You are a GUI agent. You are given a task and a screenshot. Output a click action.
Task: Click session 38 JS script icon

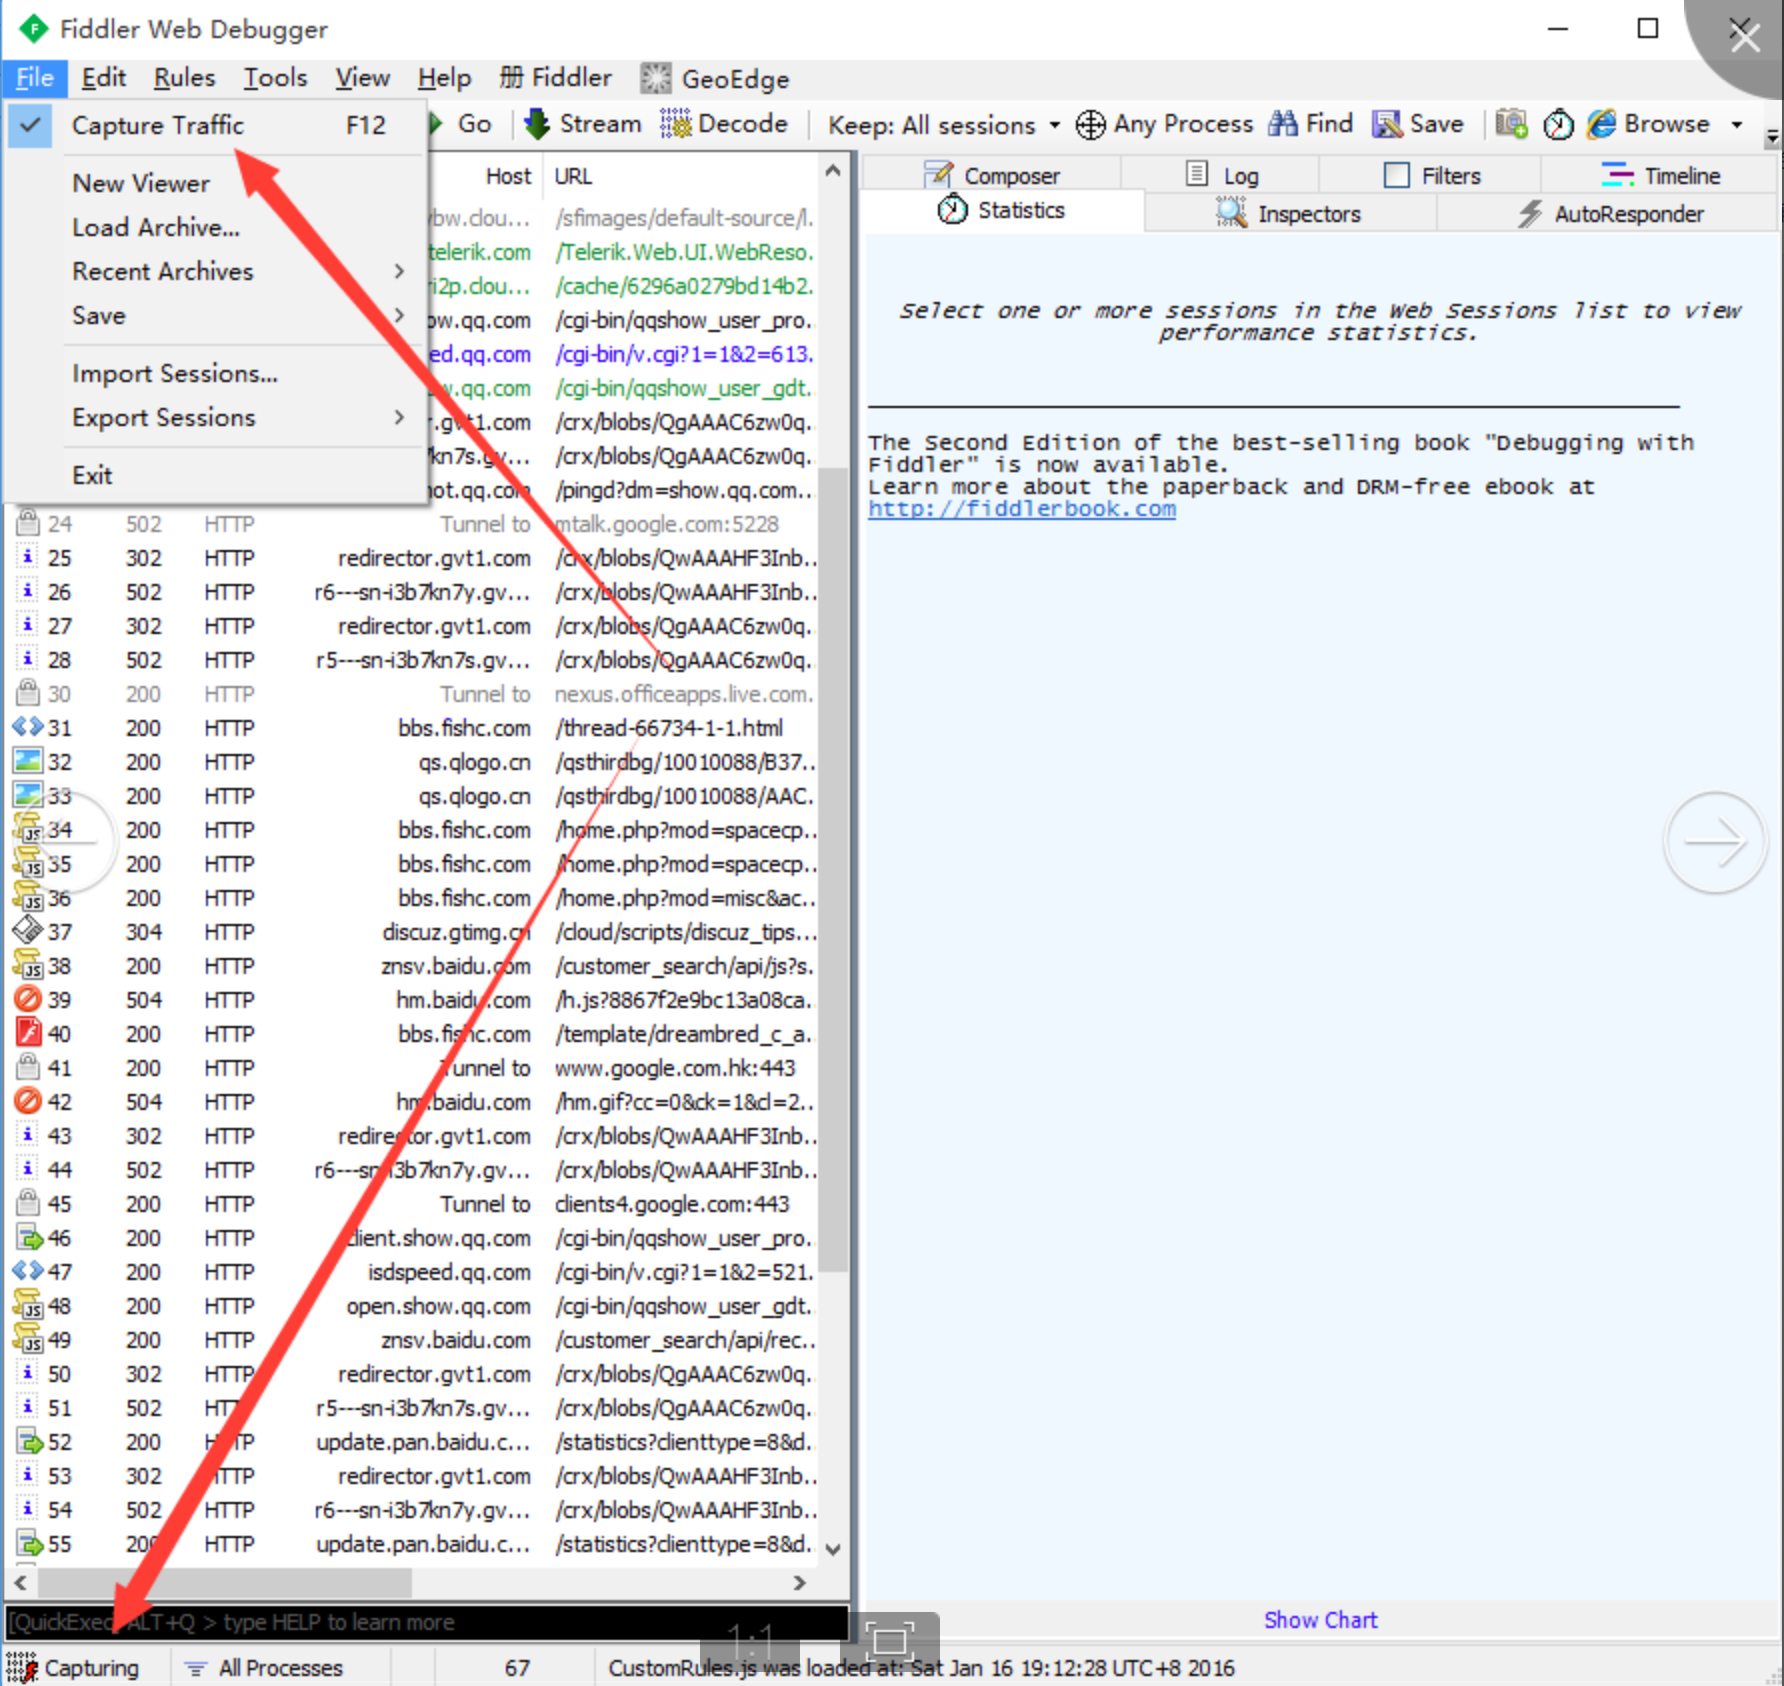(27, 965)
